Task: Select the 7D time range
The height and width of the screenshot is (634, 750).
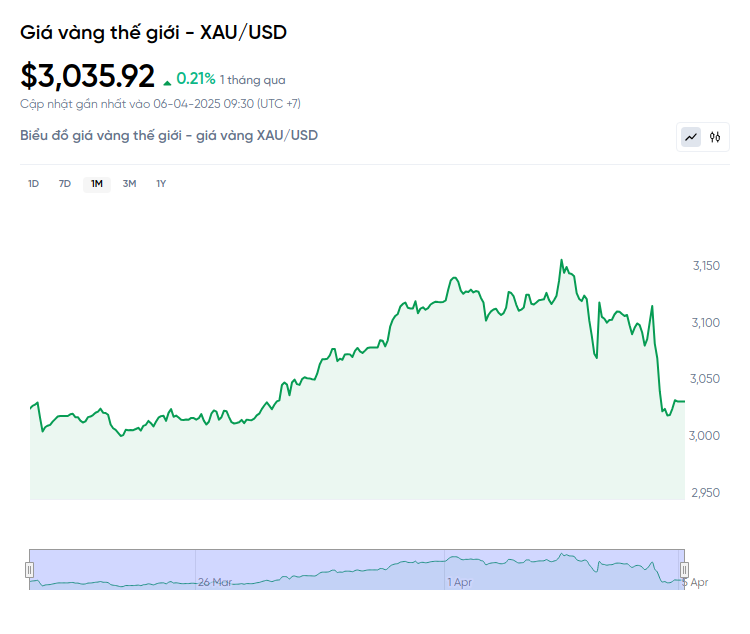Action: pos(65,183)
